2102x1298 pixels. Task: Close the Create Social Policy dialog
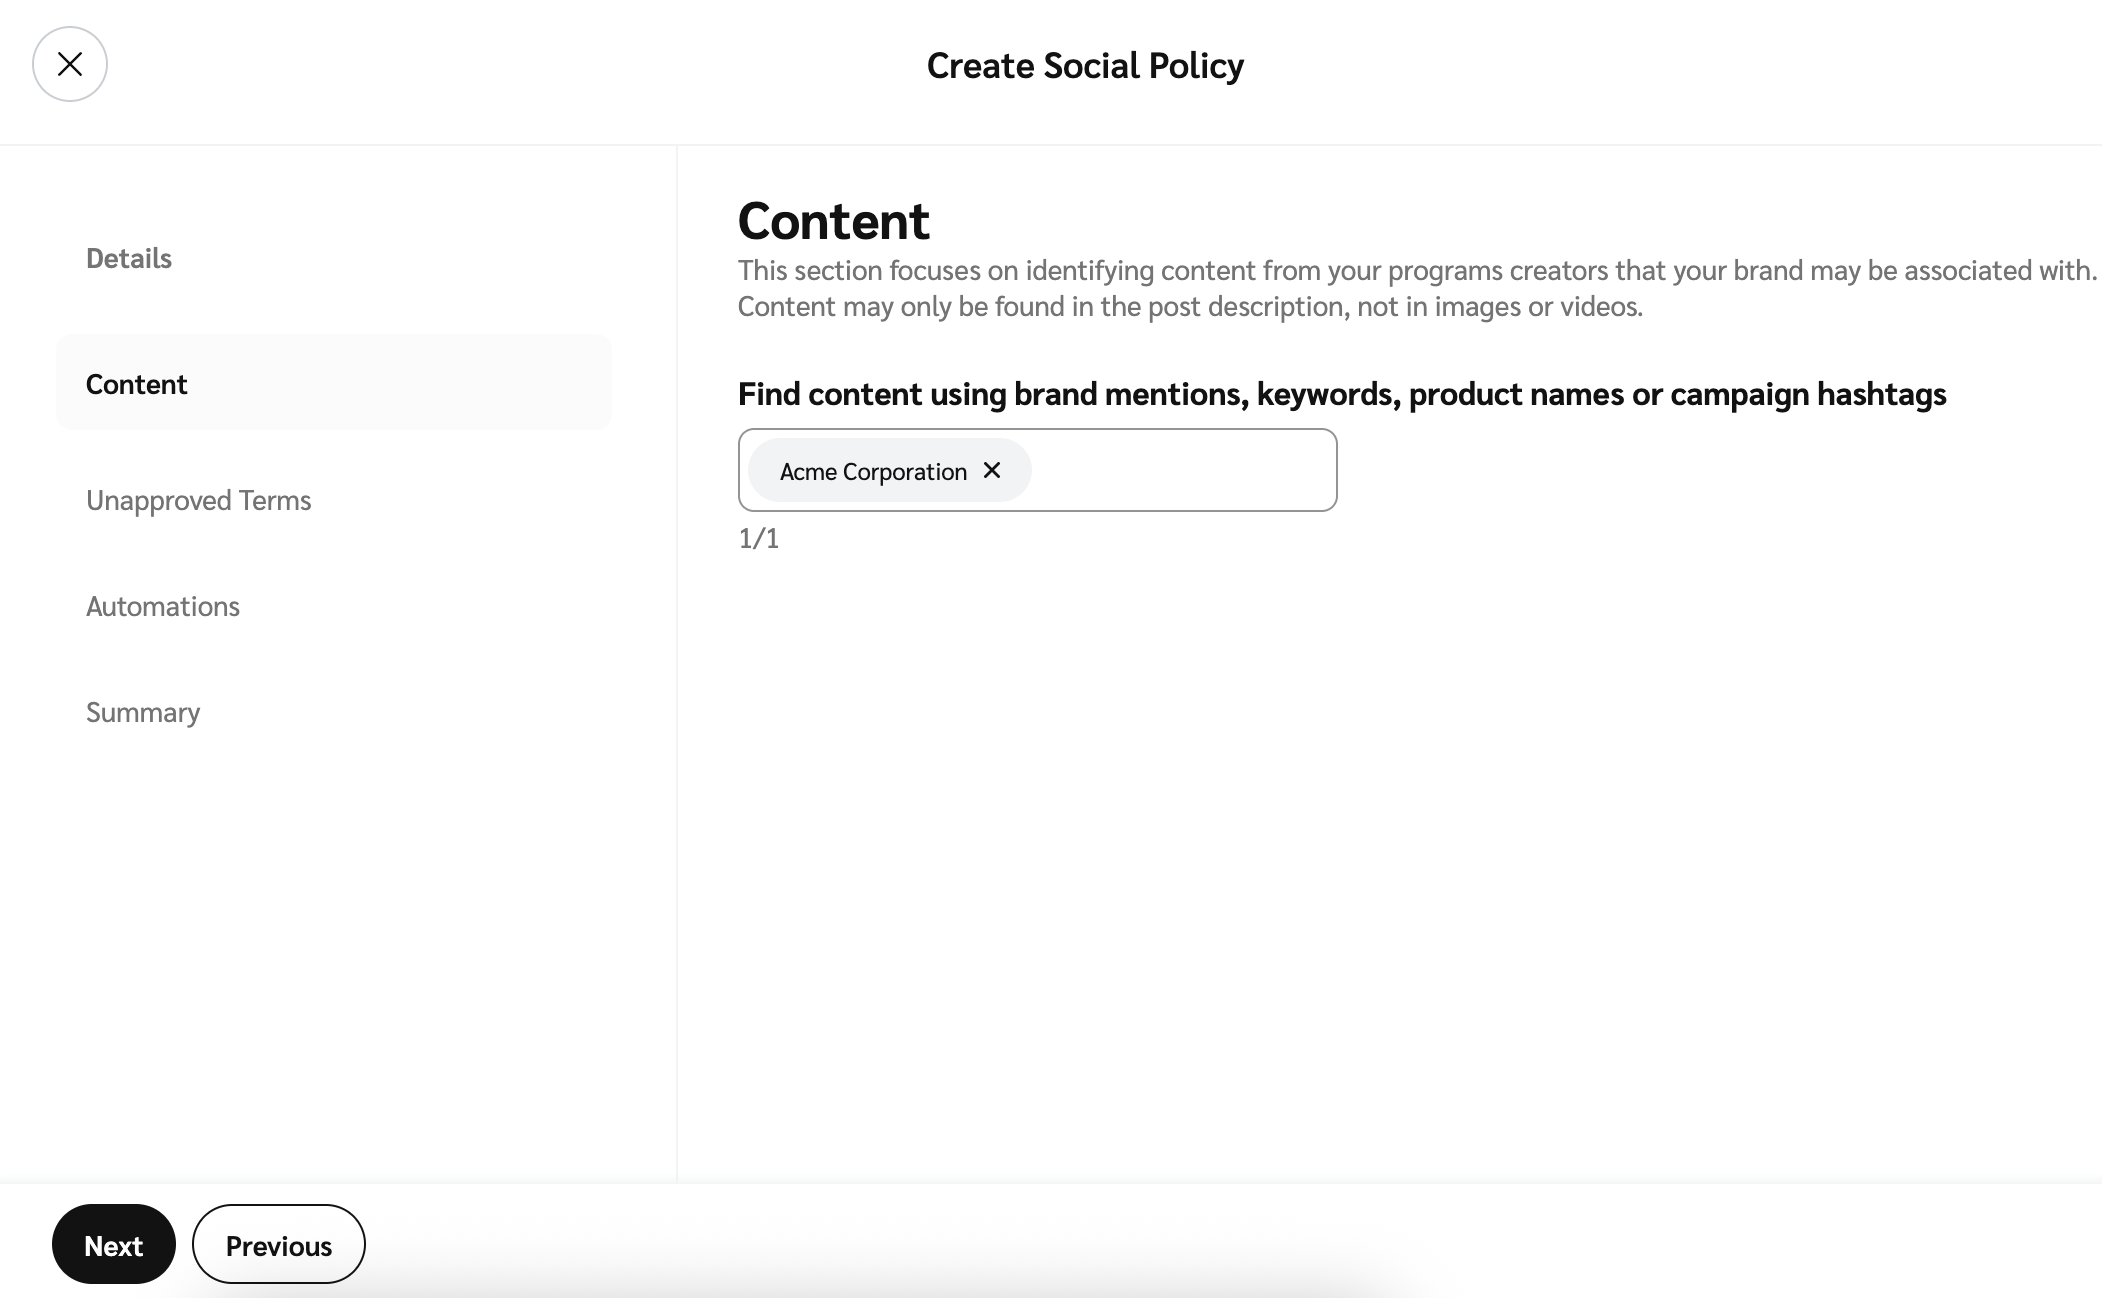point(70,64)
